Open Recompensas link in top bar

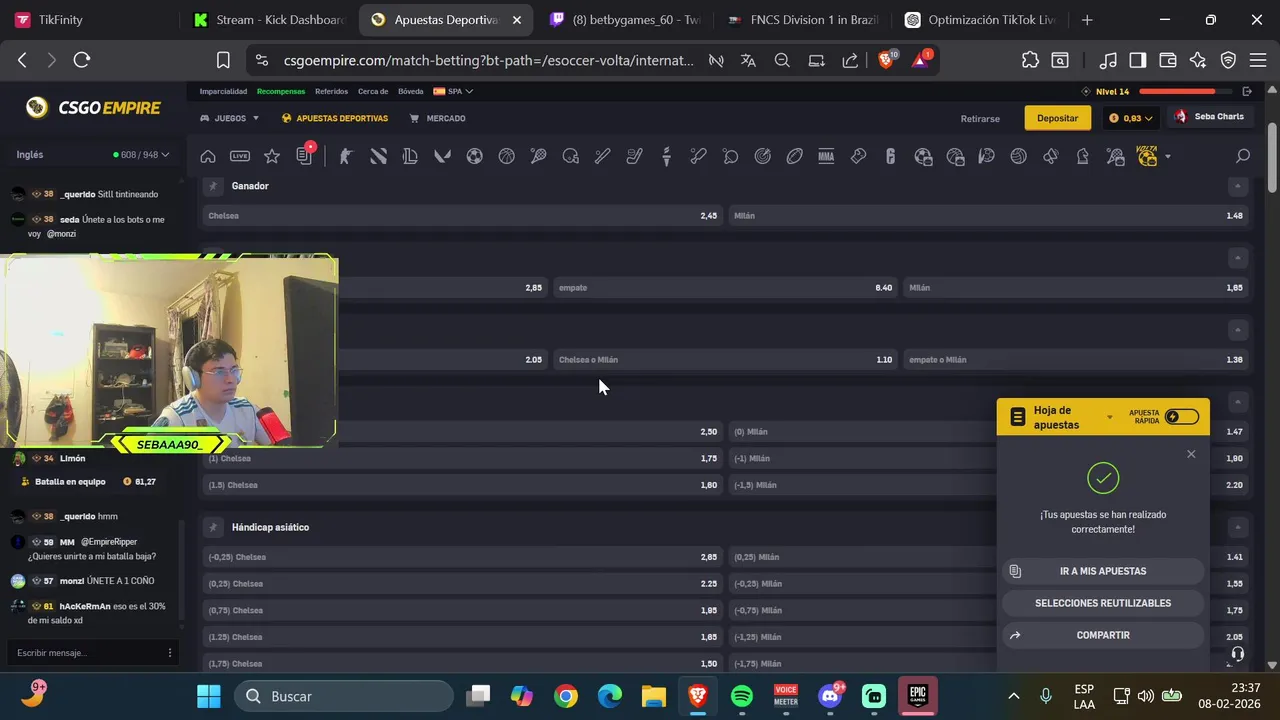click(281, 91)
